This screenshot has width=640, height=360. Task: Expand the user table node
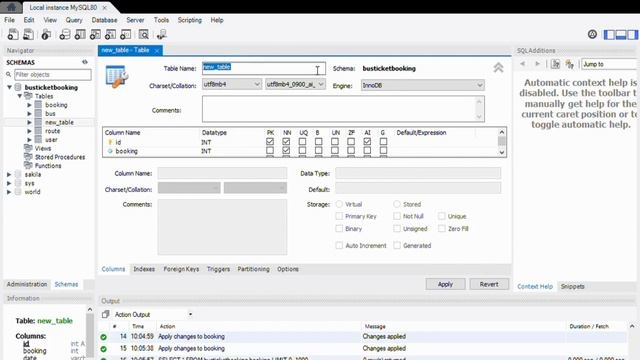click(x=29, y=140)
